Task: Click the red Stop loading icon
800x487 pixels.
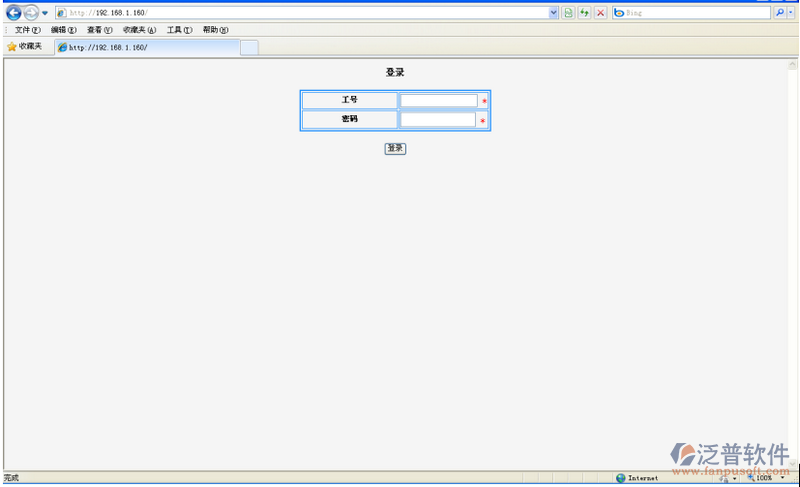Action: coord(601,13)
